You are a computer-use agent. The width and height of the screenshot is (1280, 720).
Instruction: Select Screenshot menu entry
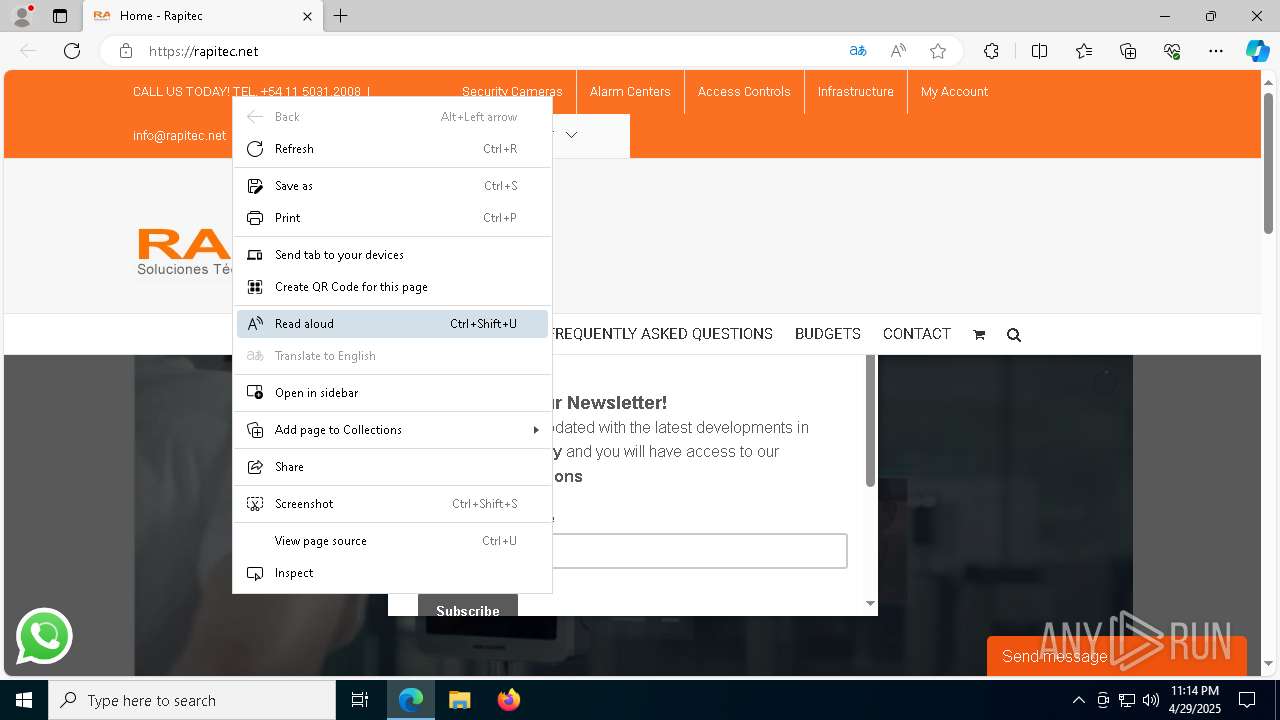(392, 504)
